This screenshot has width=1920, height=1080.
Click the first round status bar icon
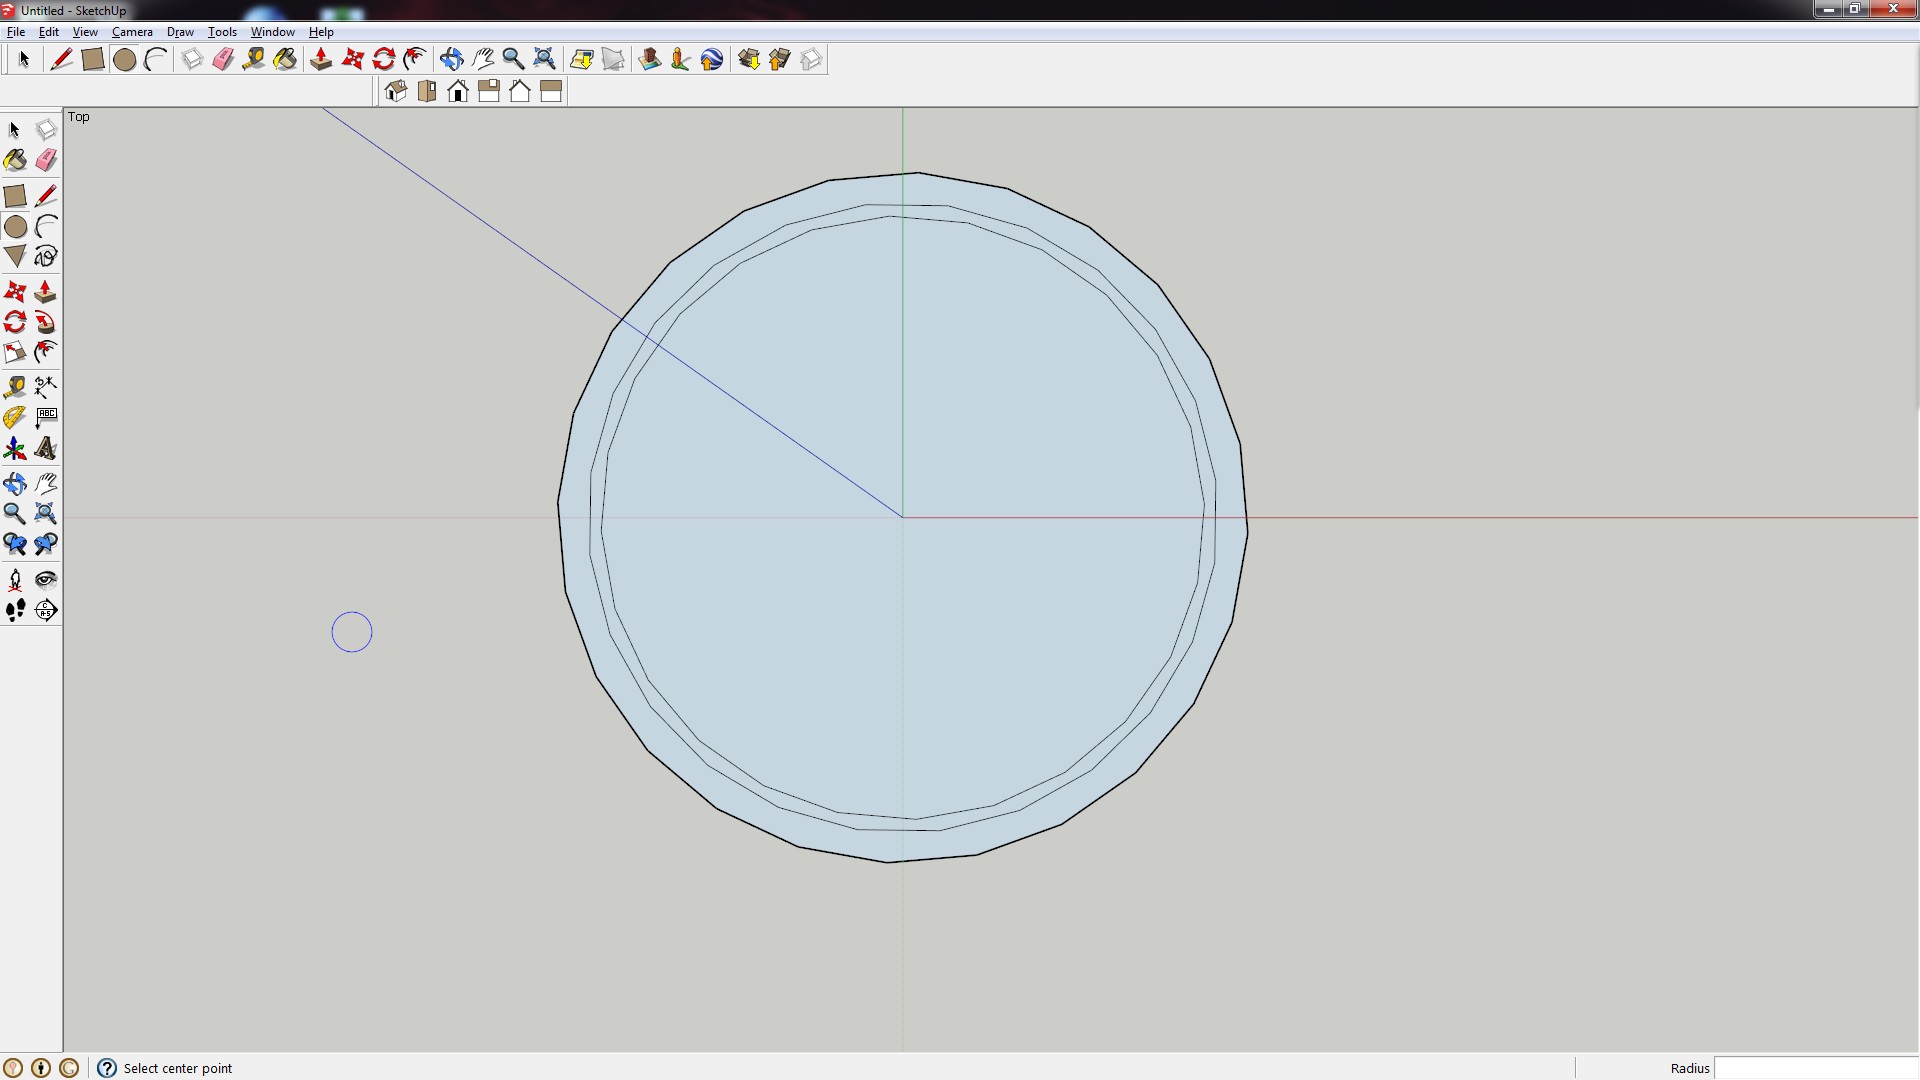pyautogui.click(x=13, y=1068)
